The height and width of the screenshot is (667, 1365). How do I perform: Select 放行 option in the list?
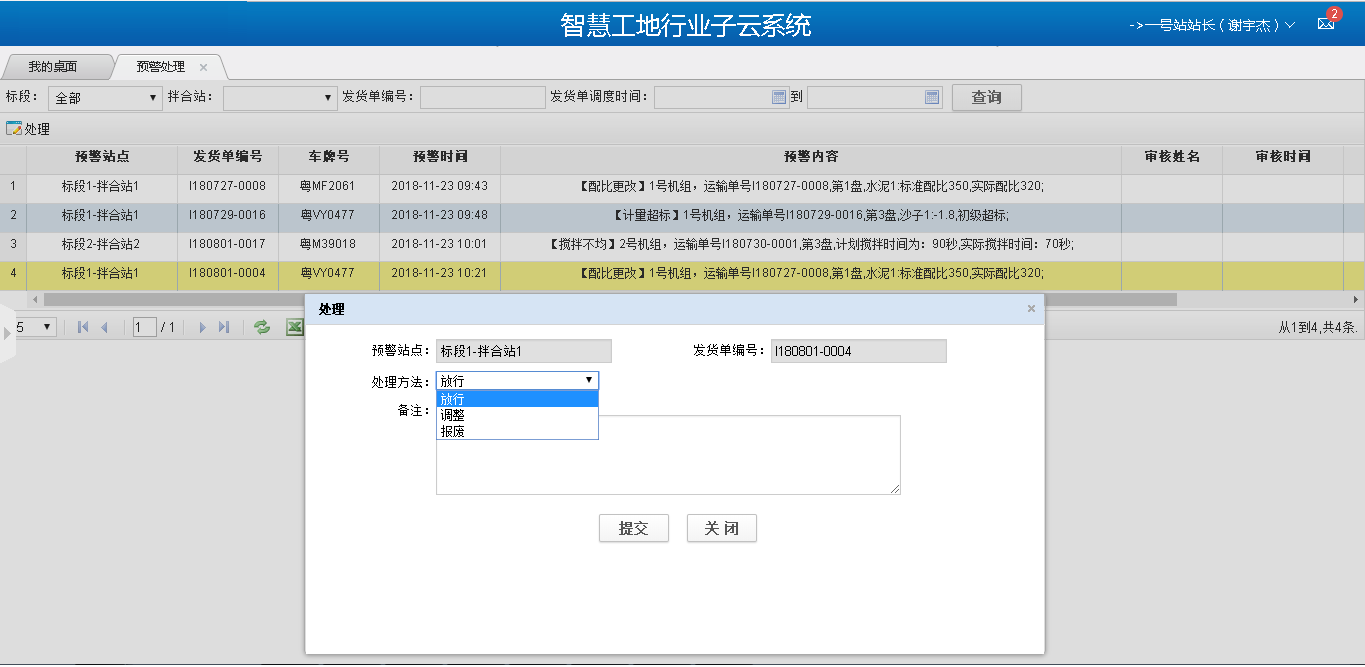[x=517, y=399]
